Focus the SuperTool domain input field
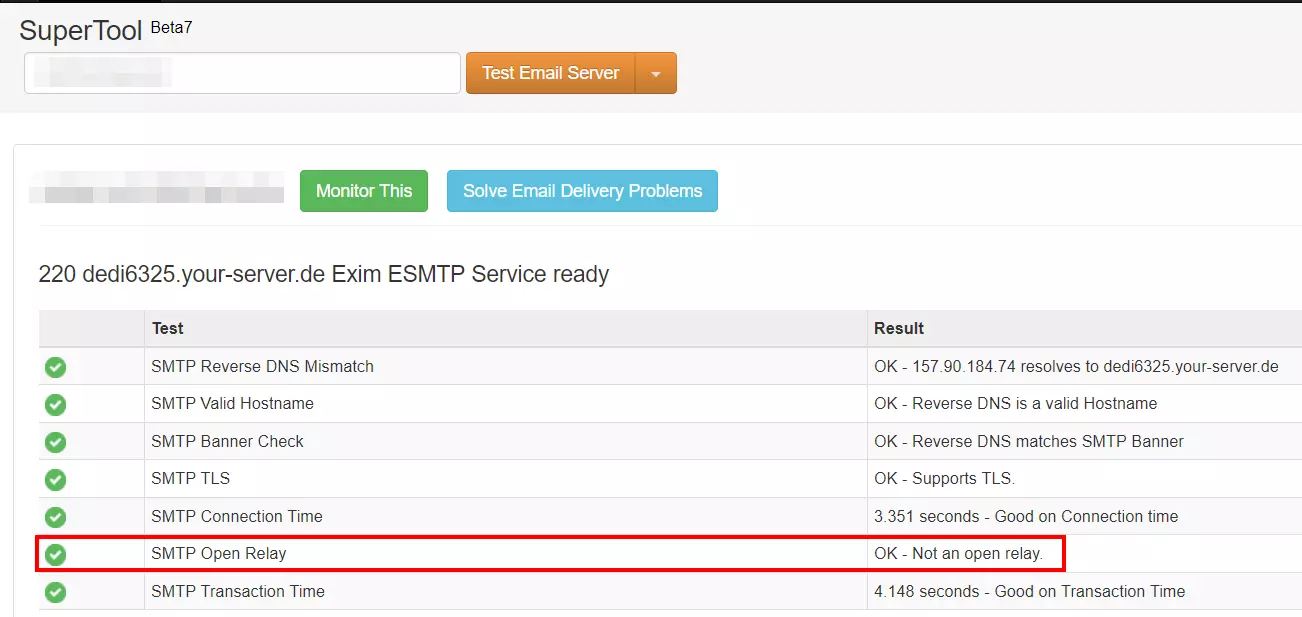The image size is (1302, 617). click(x=242, y=73)
